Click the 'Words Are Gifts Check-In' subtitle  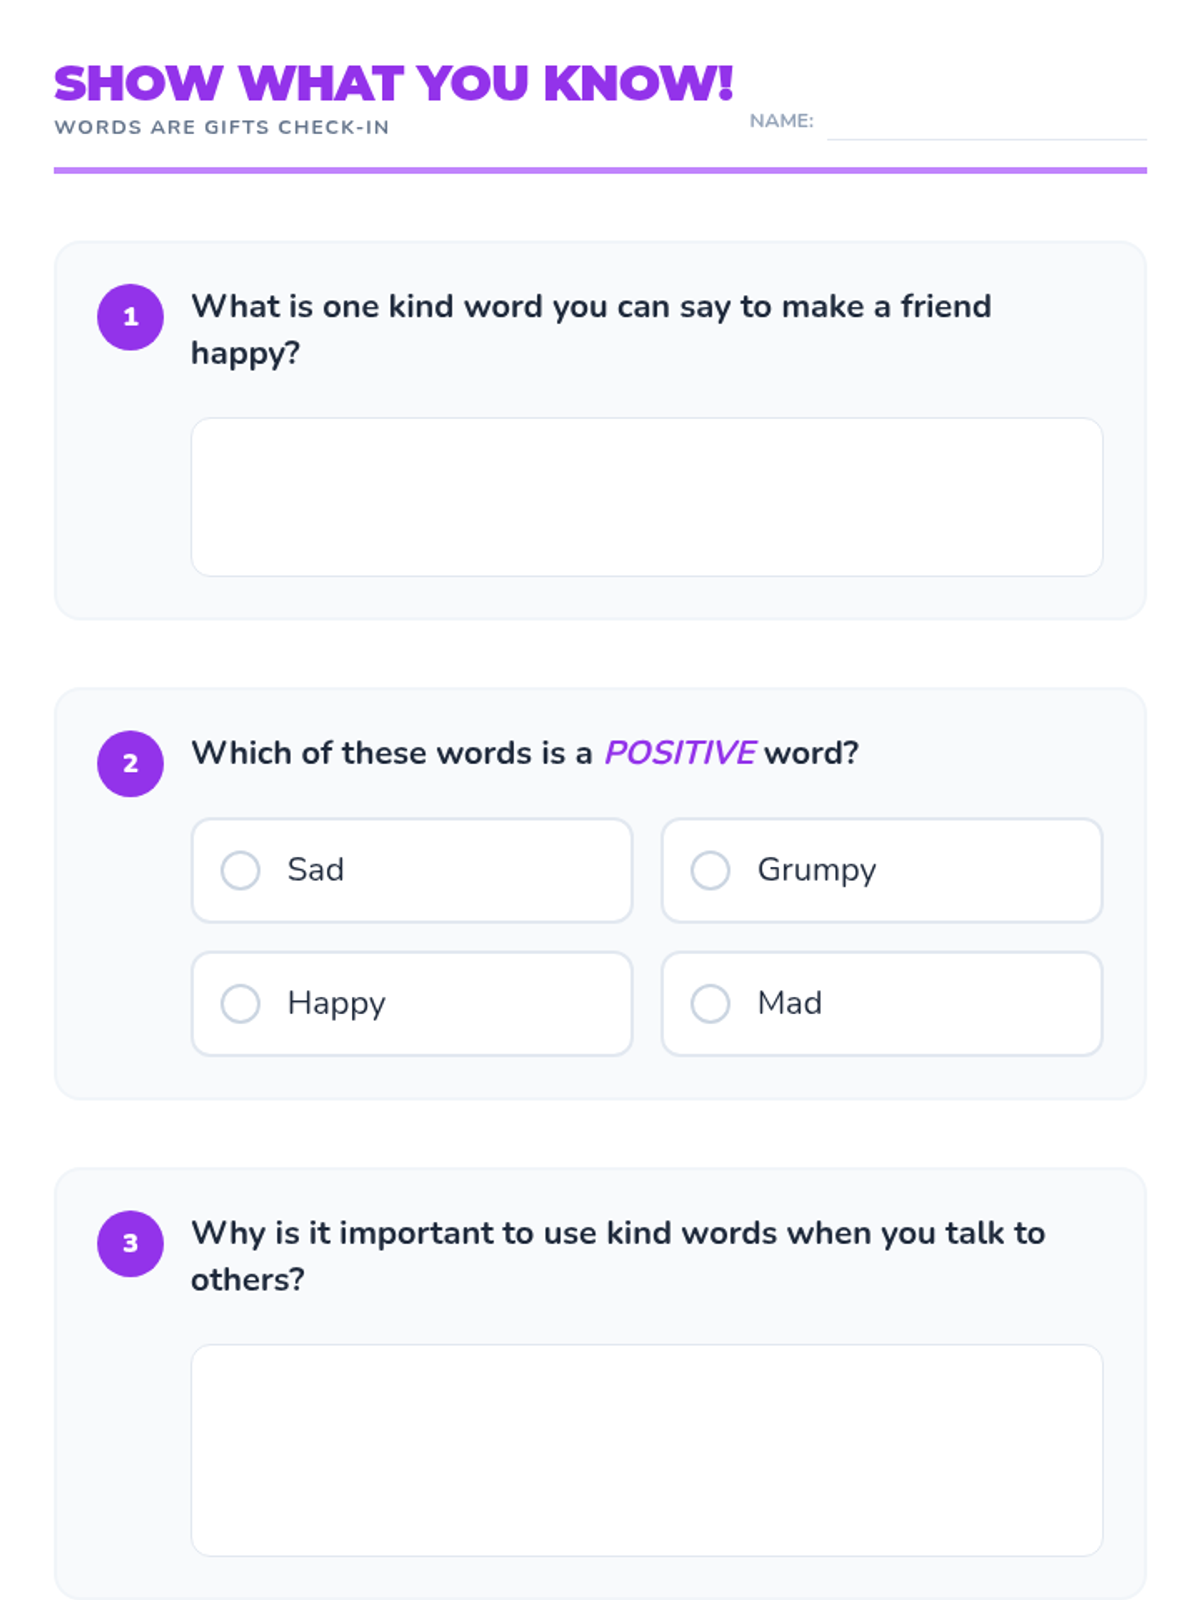coord(221,128)
